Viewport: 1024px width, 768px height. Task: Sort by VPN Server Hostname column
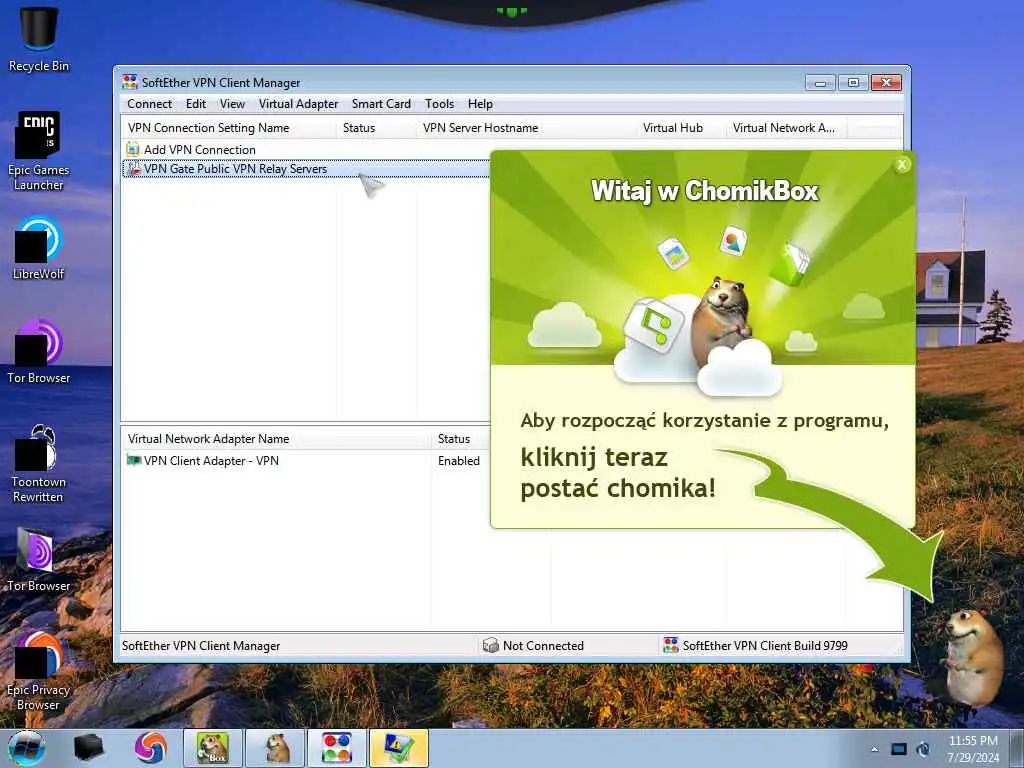(x=526, y=127)
